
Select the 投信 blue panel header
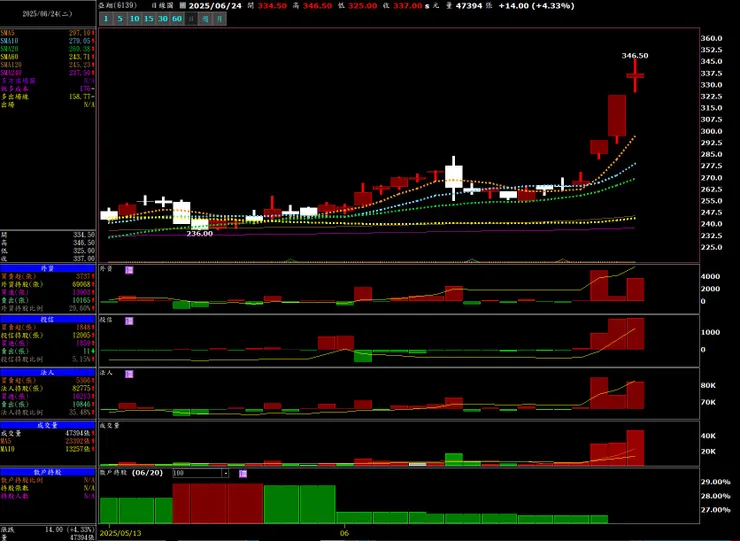coord(48,320)
